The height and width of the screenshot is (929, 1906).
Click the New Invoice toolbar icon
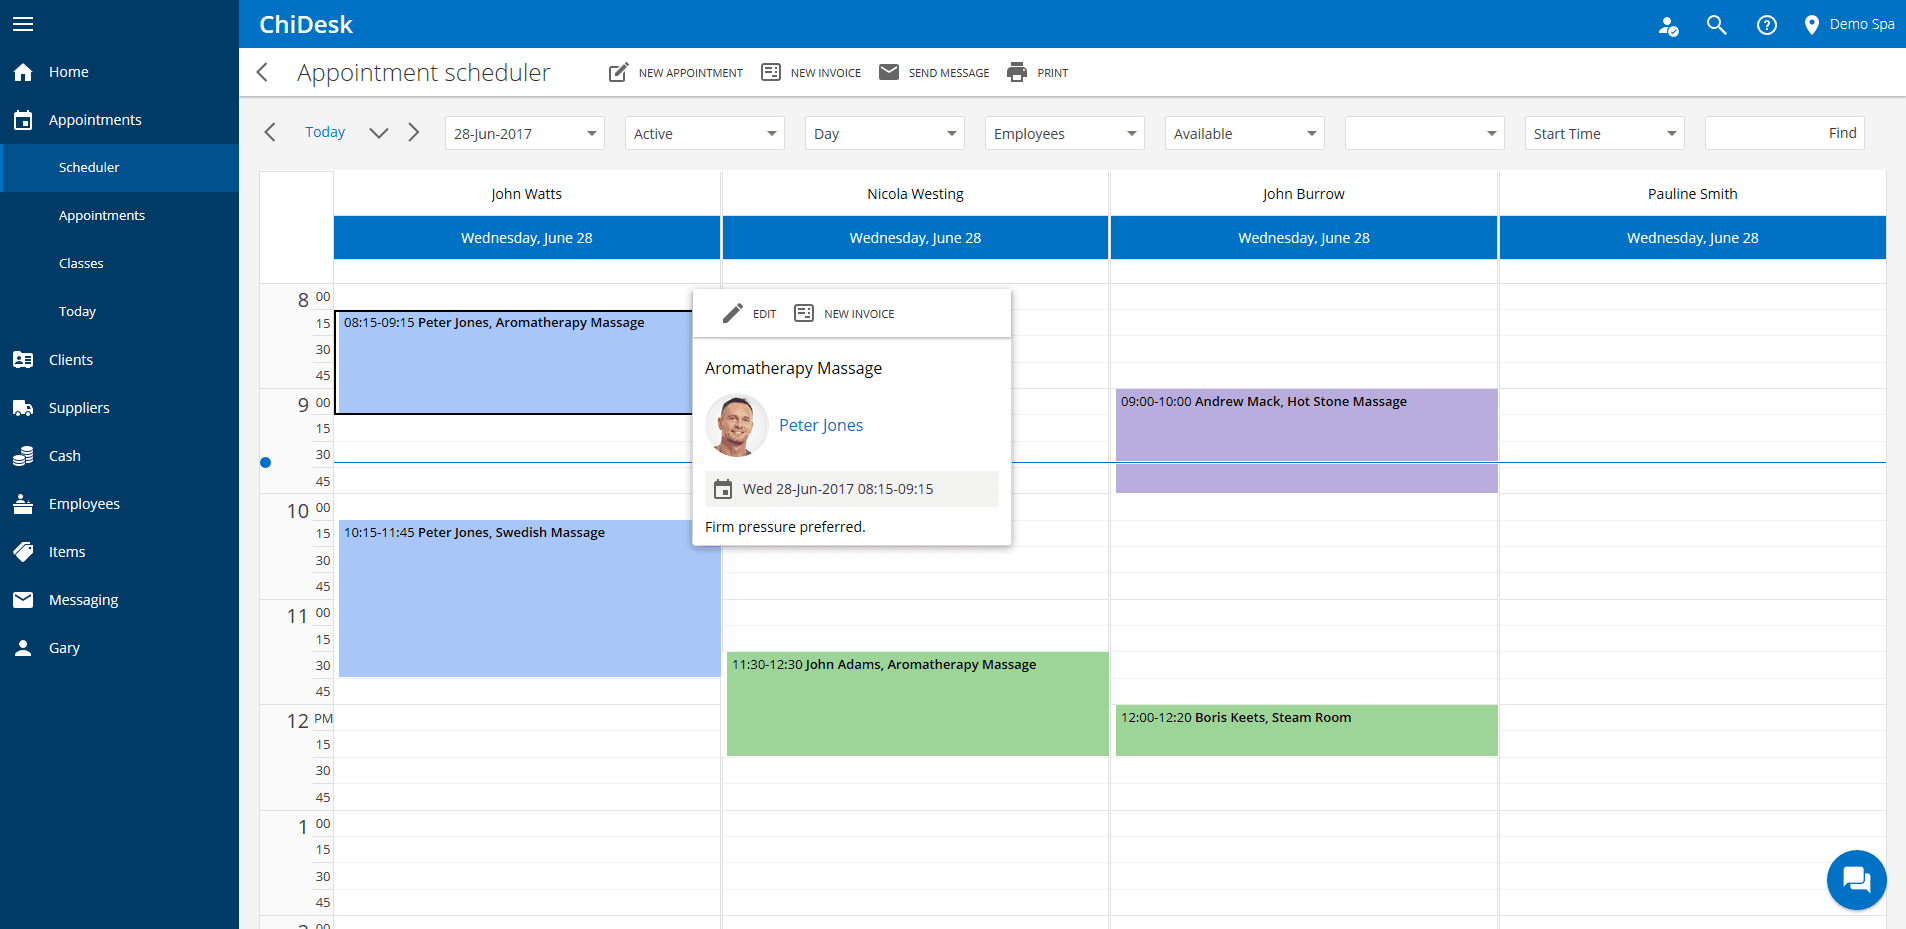(770, 72)
